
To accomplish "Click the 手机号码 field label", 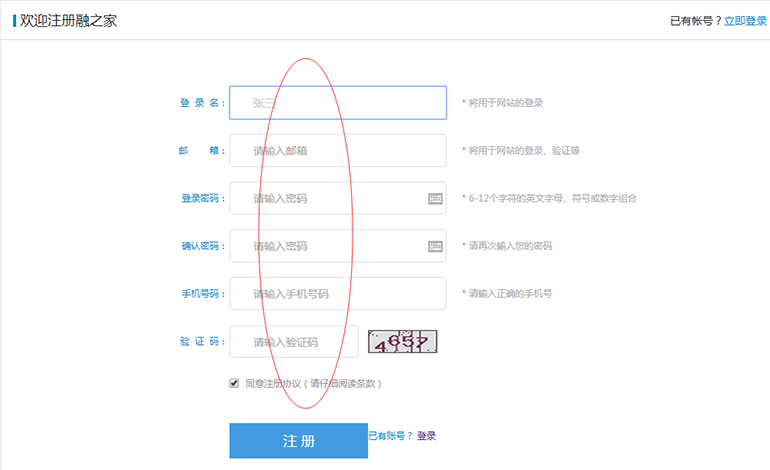I will pyautogui.click(x=201, y=295).
